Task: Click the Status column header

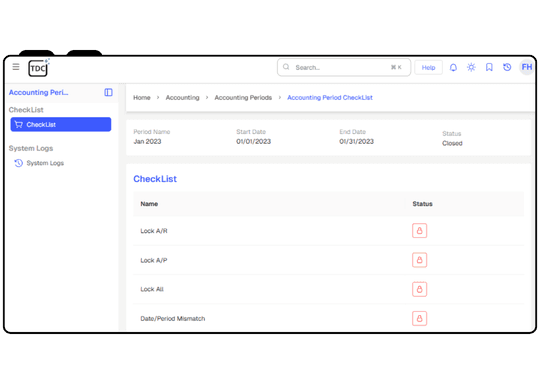Action: click(x=423, y=204)
